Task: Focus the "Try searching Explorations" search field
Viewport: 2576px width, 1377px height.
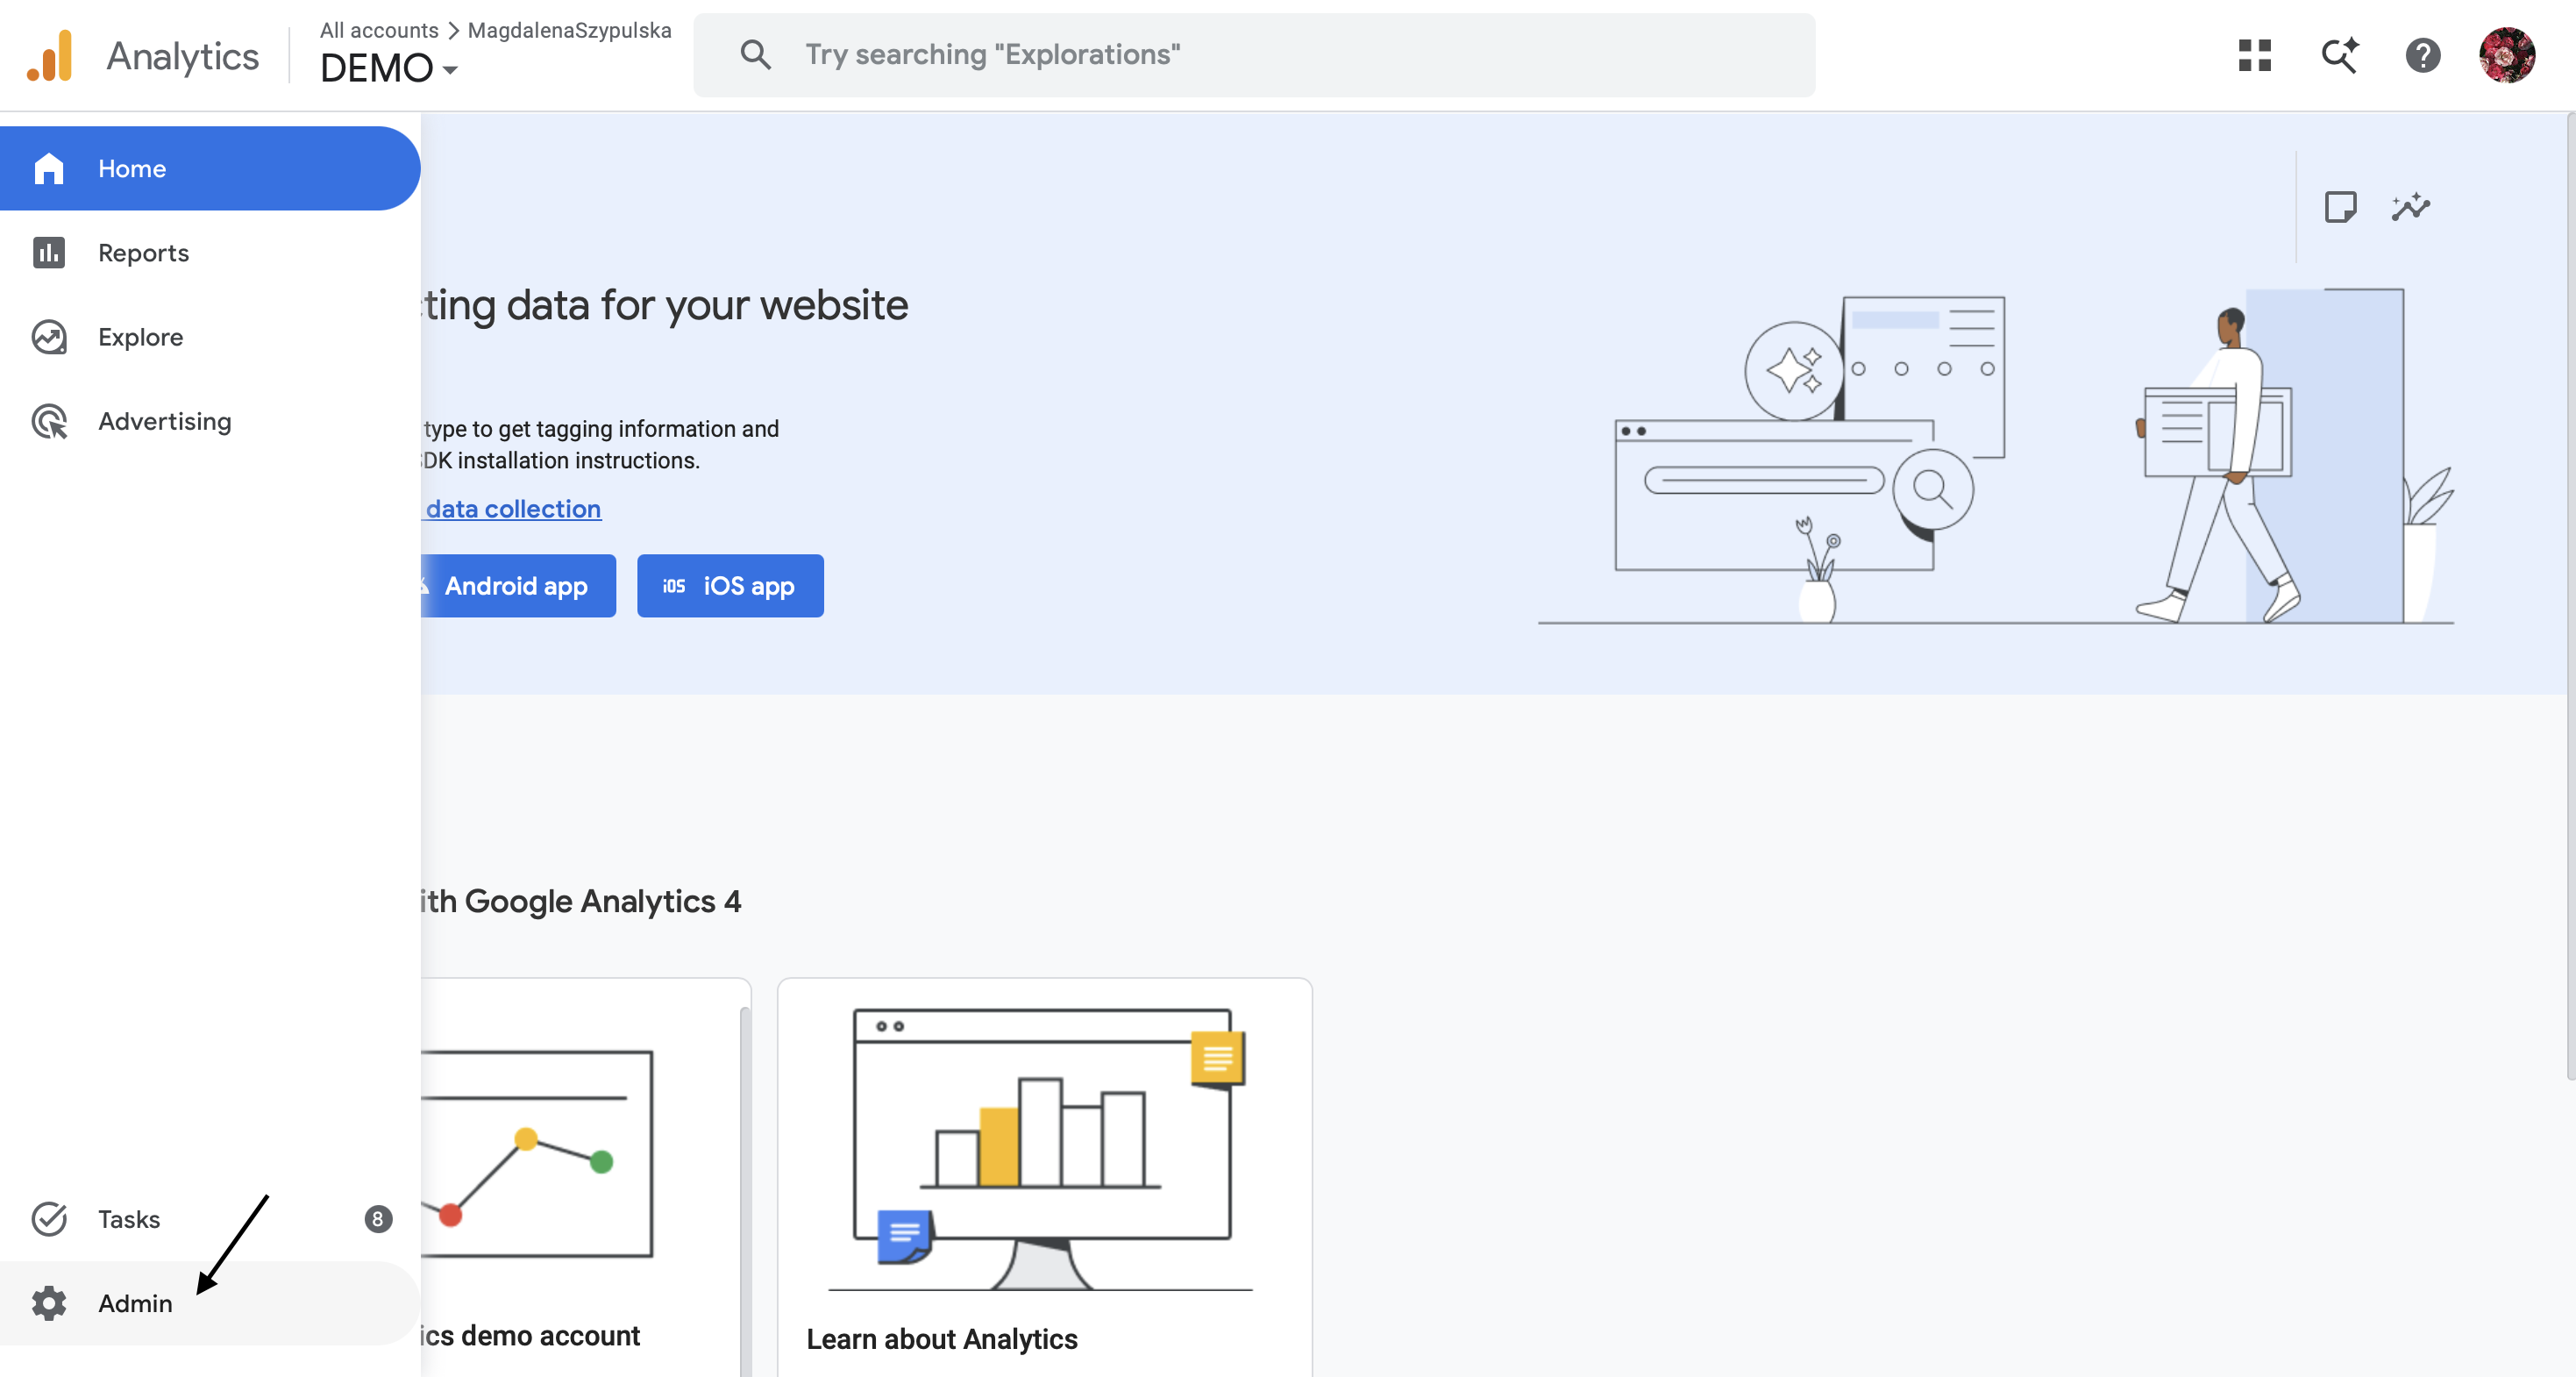Action: click(x=1254, y=54)
